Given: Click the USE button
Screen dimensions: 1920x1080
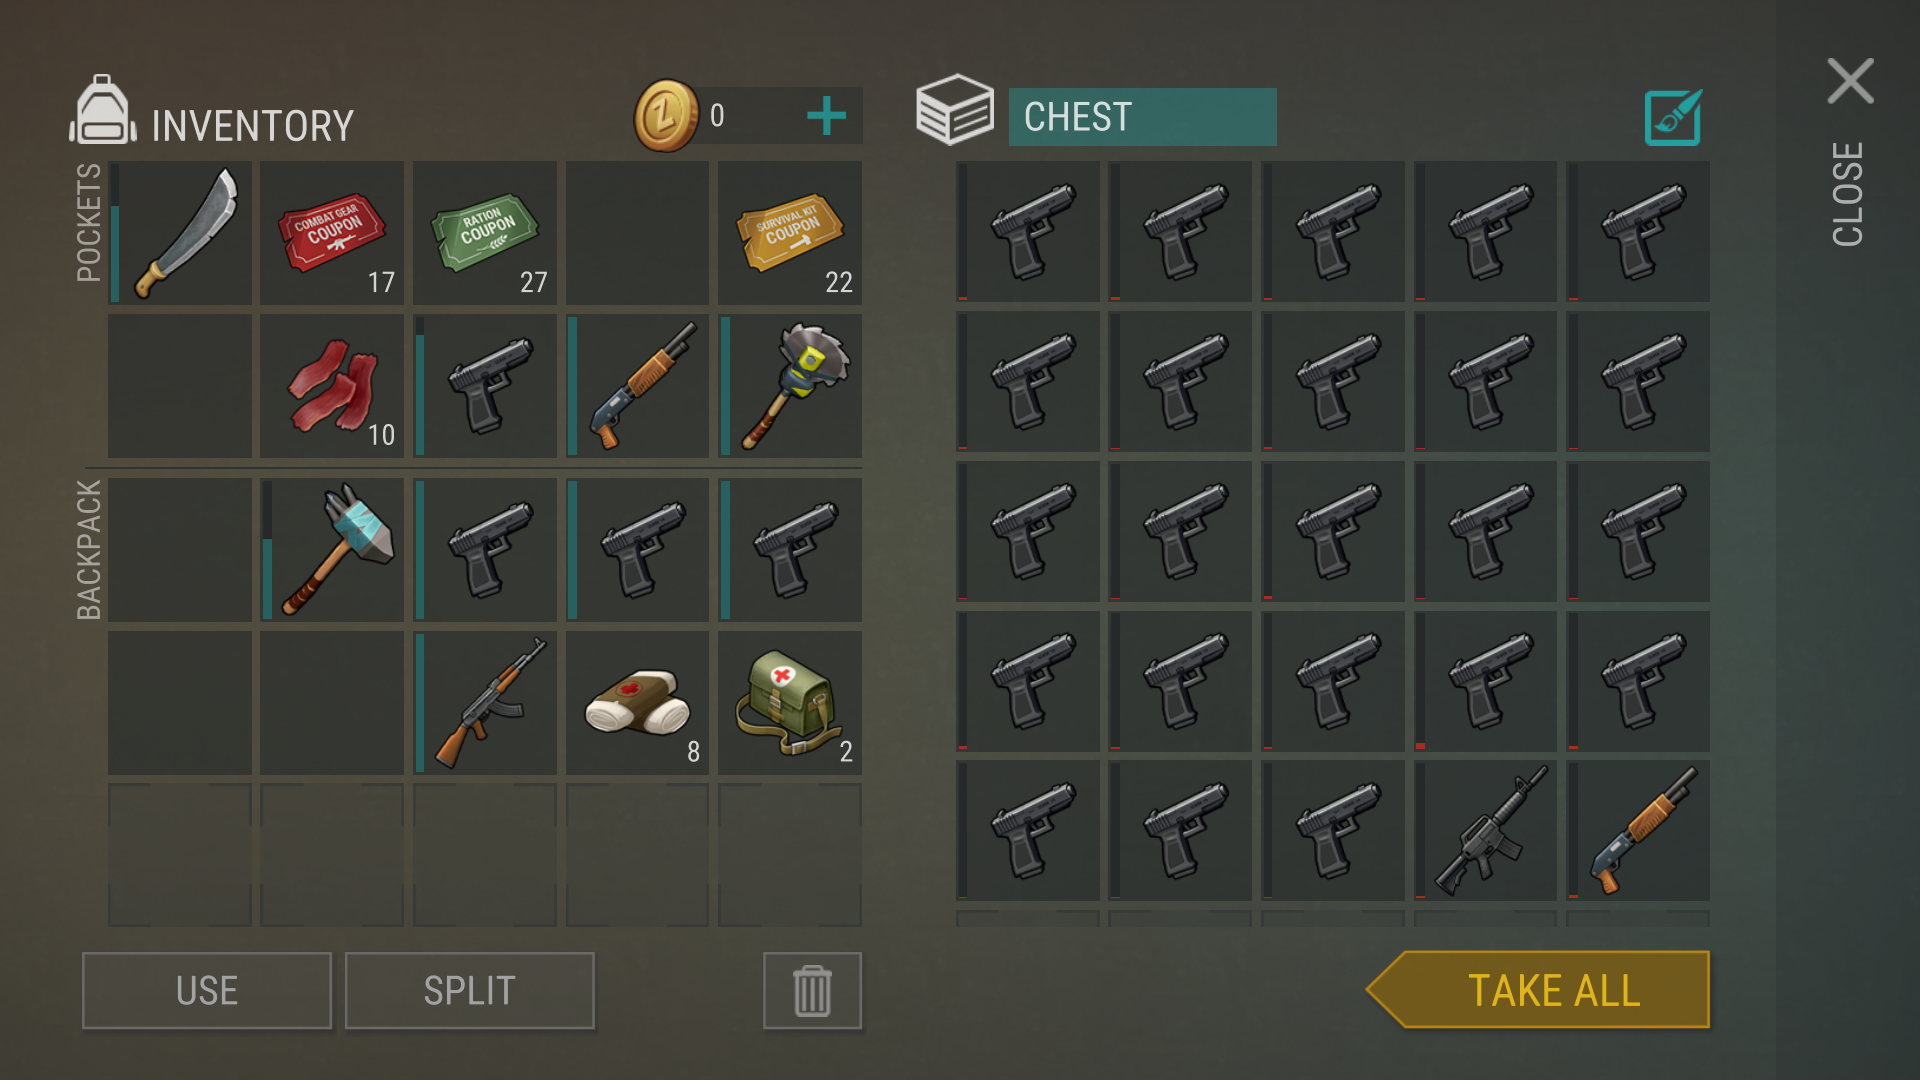Looking at the screenshot, I should coord(207,990).
